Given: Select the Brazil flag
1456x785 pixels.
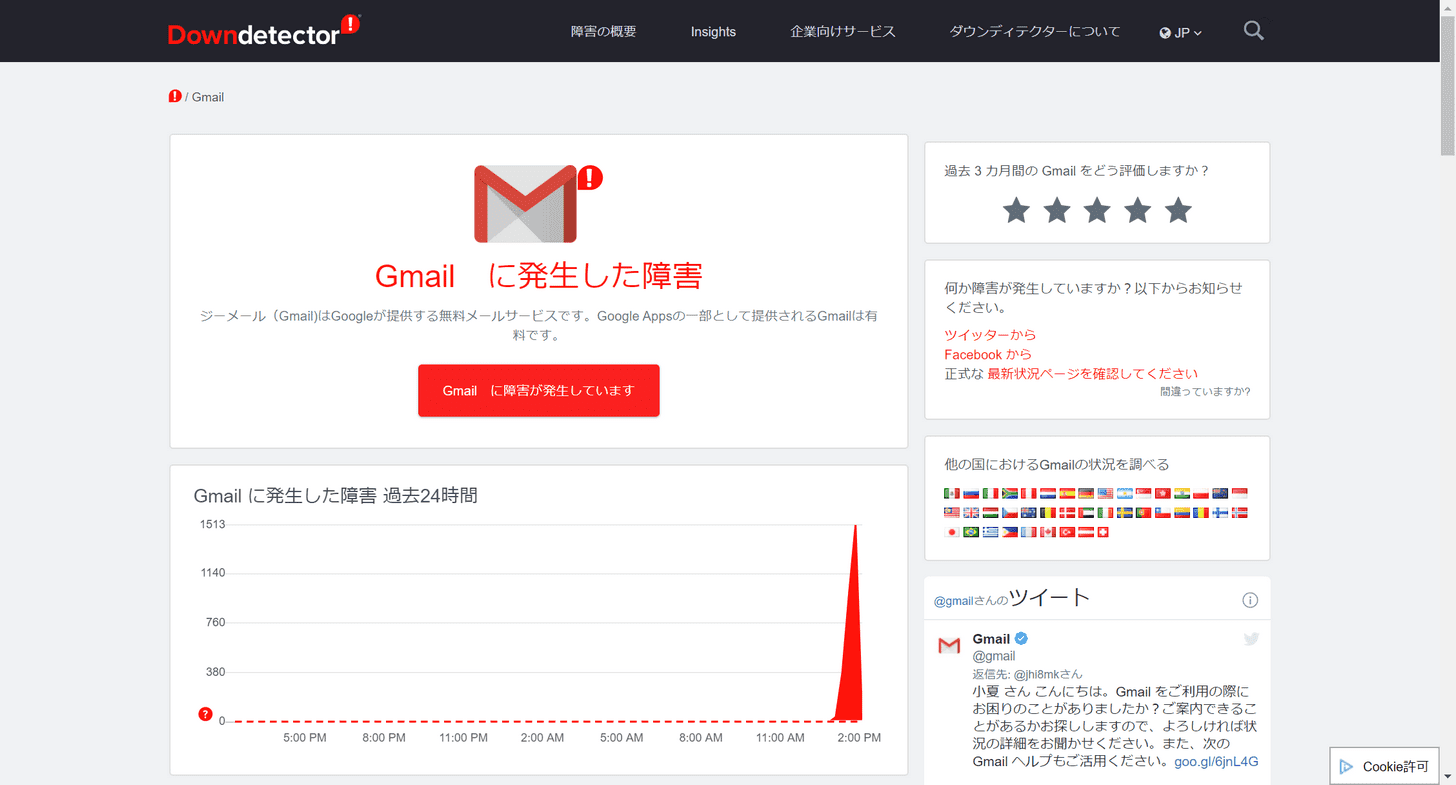Looking at the screenshot, I should (971, 532).
